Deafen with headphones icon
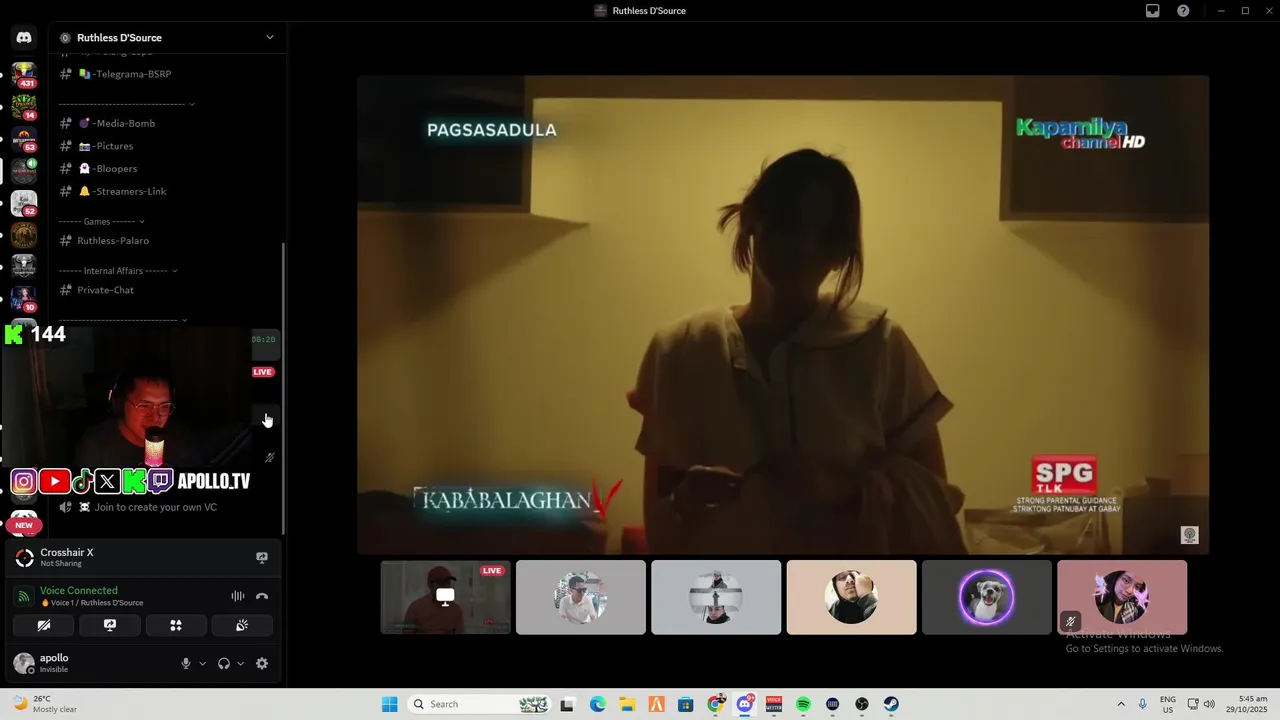Image resolution: width=1280 pixels, height=720 pixels. point(224,663)
